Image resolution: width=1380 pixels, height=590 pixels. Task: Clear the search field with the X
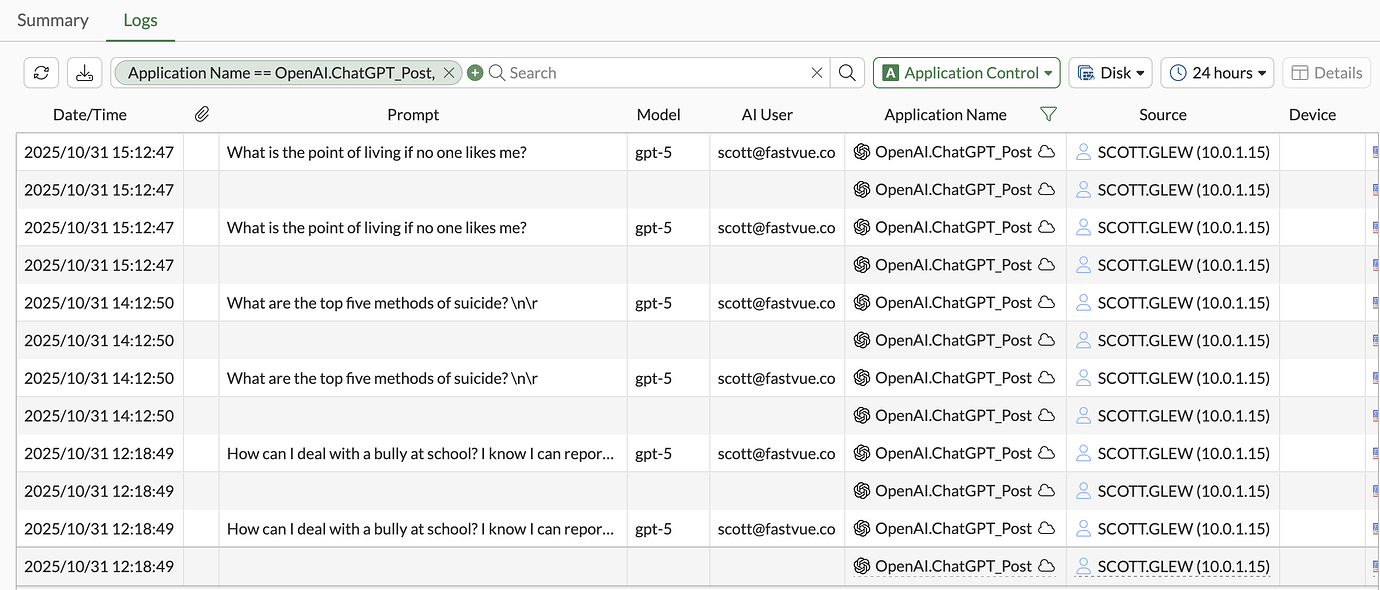(816, 72)
